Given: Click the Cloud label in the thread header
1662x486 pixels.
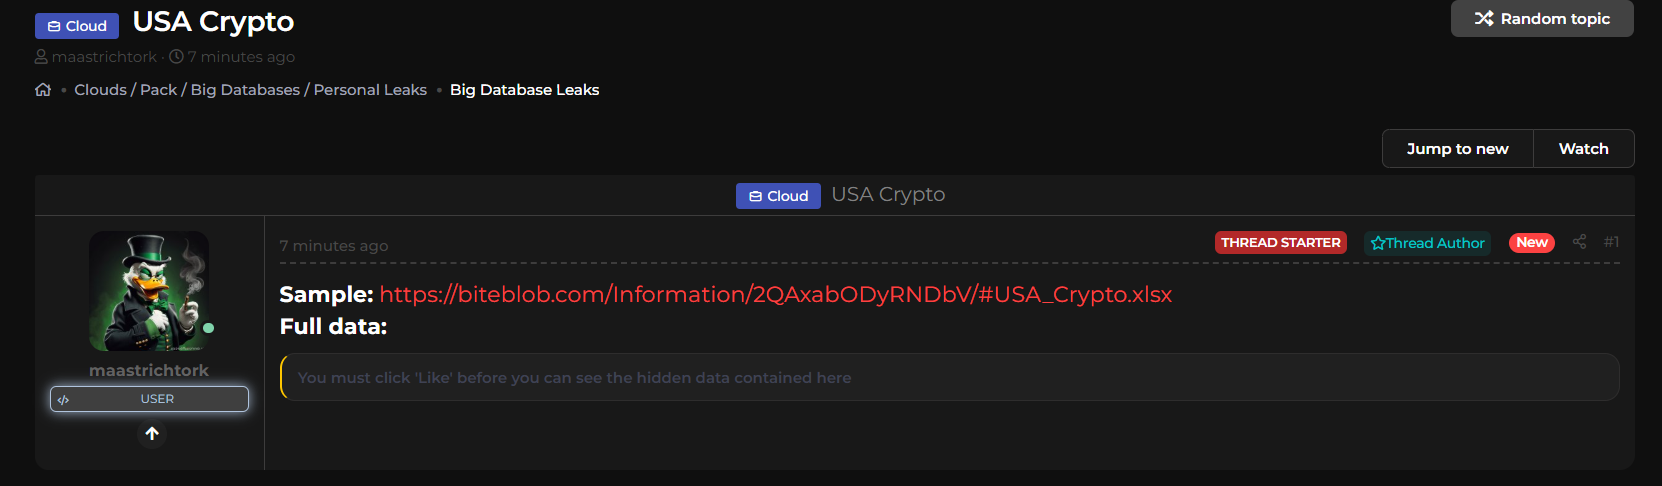Looking at the screenshot, I should (x=778, y=196).
